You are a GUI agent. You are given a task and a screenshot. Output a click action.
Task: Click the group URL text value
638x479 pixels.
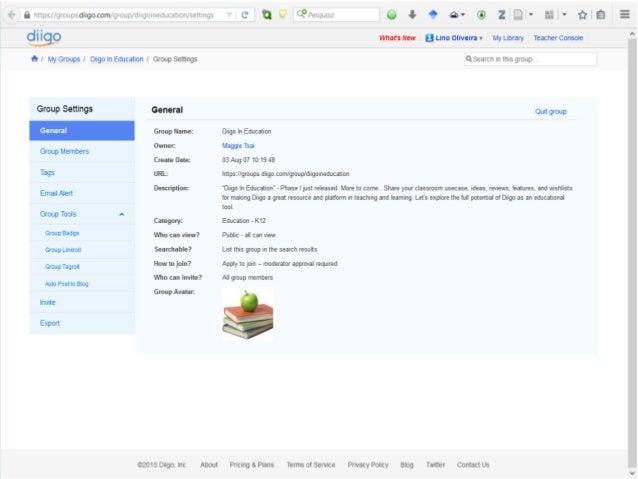point(285,174)
